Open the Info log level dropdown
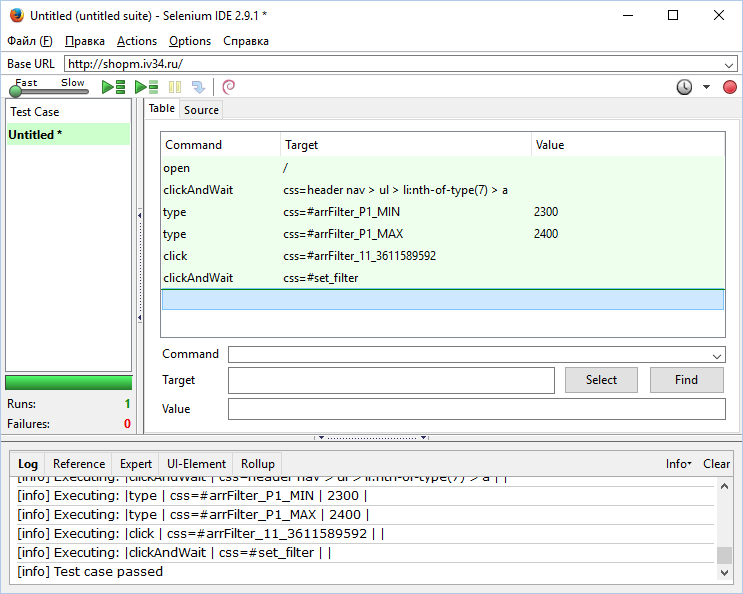Image resolution: width=743 pixels, height=594 pixels. click(x=679, y=464)
